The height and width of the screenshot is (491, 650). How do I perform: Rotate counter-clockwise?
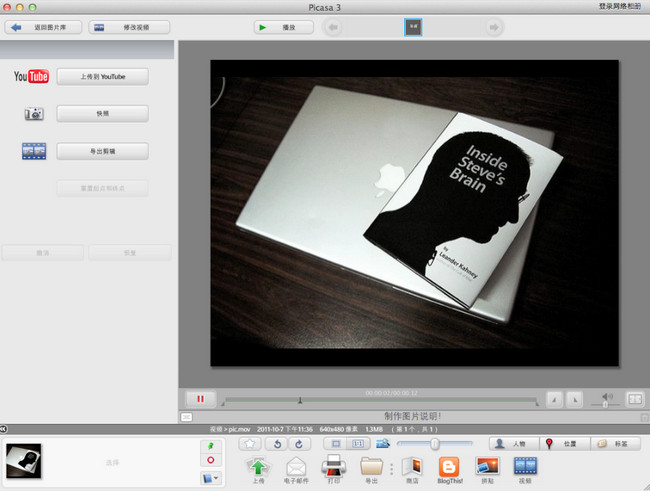click(x=277, y=444)
